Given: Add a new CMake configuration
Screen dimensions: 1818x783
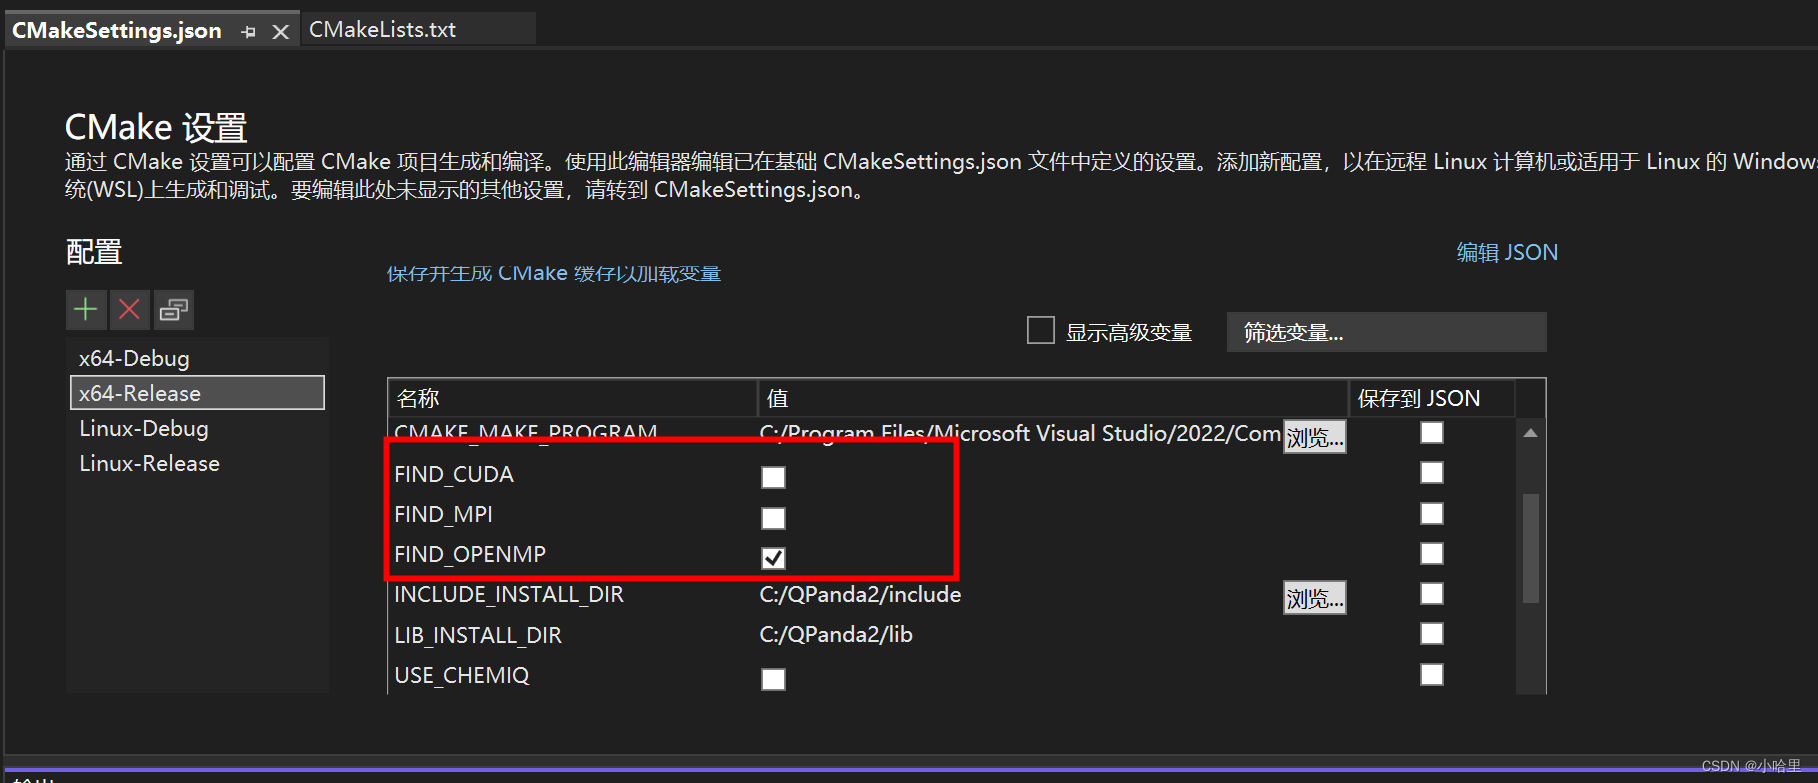Looking at the screenshot, I should click(x=86, y=310).
